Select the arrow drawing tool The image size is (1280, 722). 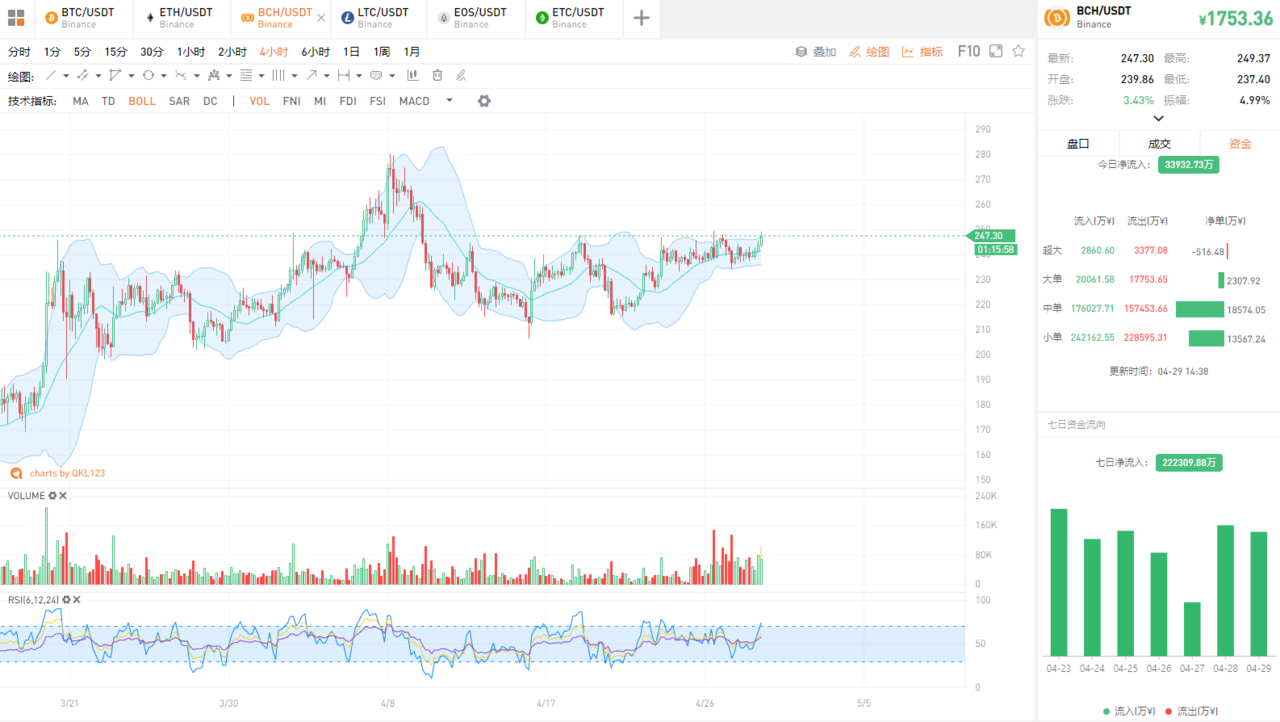(x=311, y=75)
